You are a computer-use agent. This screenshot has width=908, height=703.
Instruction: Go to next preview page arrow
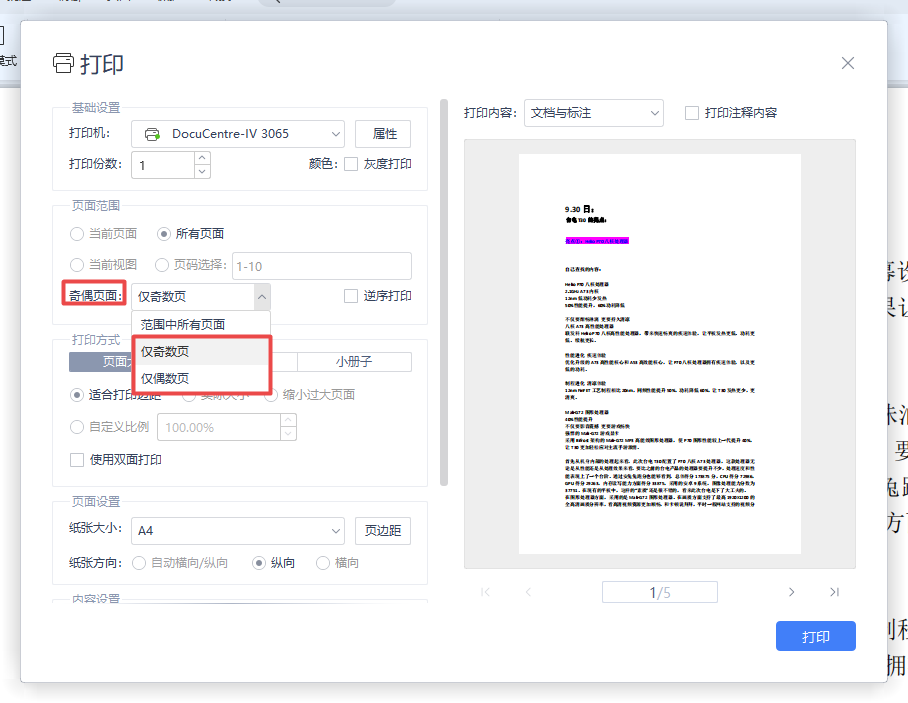tap(791, 592)
